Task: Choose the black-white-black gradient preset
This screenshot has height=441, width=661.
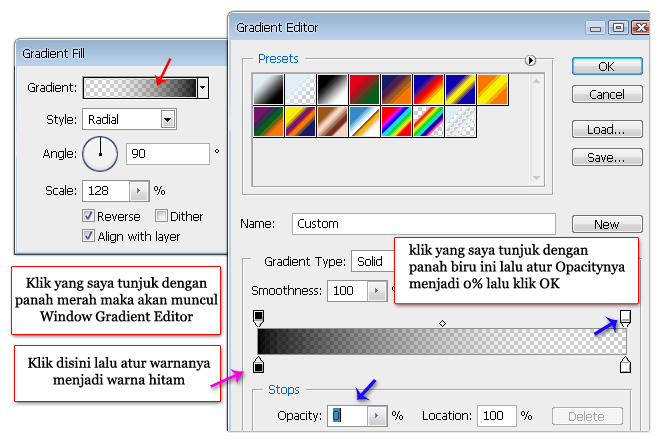Action: coord(332,89)
